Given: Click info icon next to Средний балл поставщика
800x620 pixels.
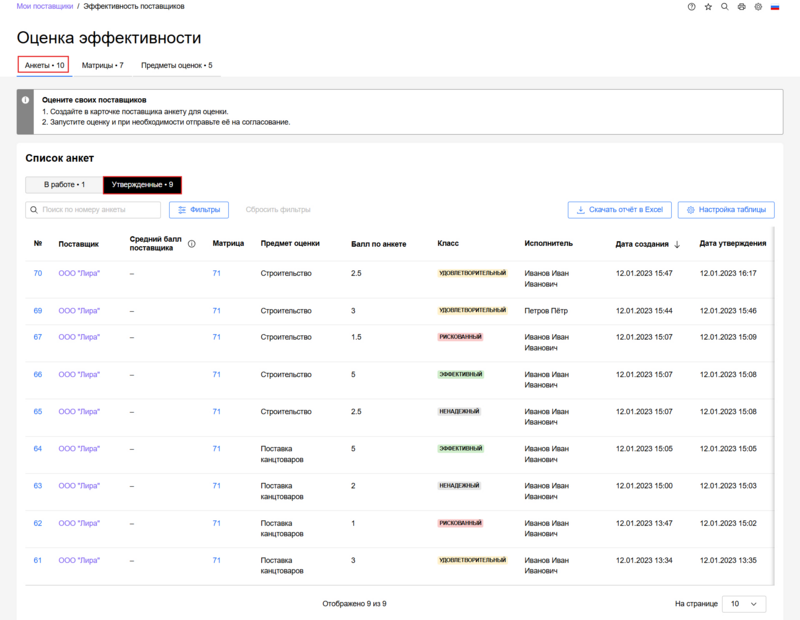Looking at the screenshot, I should click(x=191, y=243).
